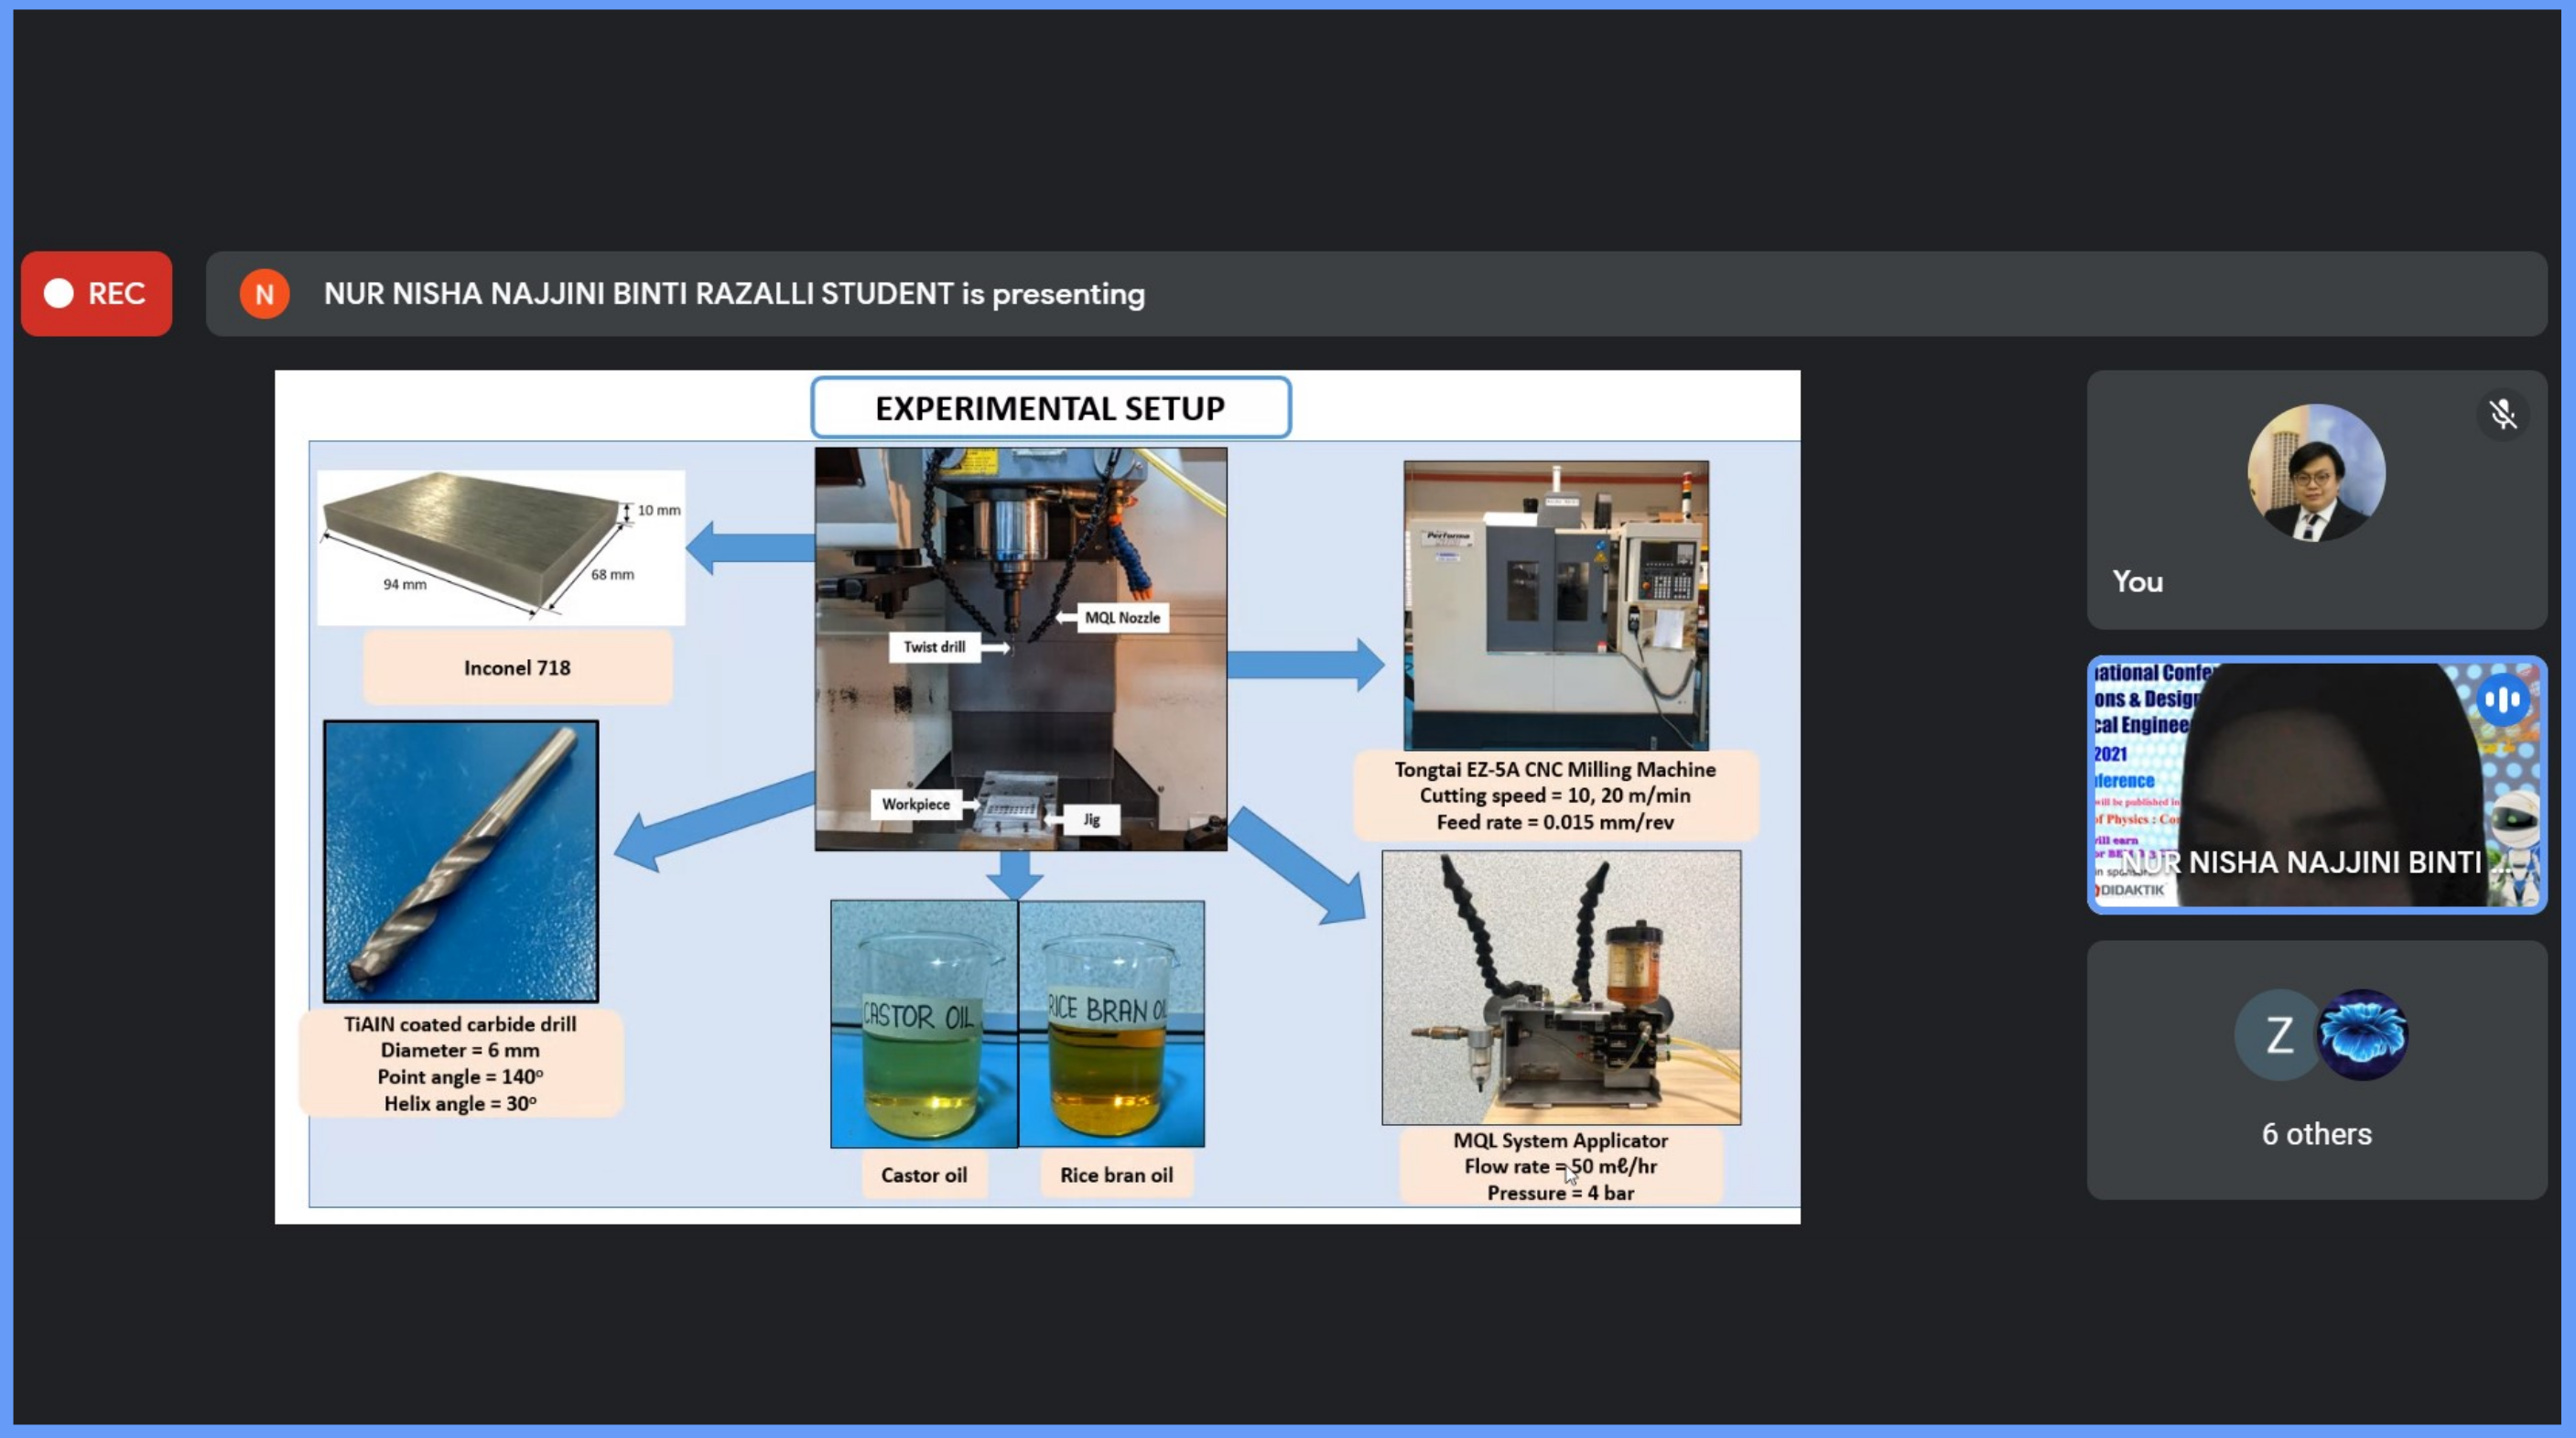
Task: Click the TiAlN coated carbide drill photo
Action: [x=461, y=860]
